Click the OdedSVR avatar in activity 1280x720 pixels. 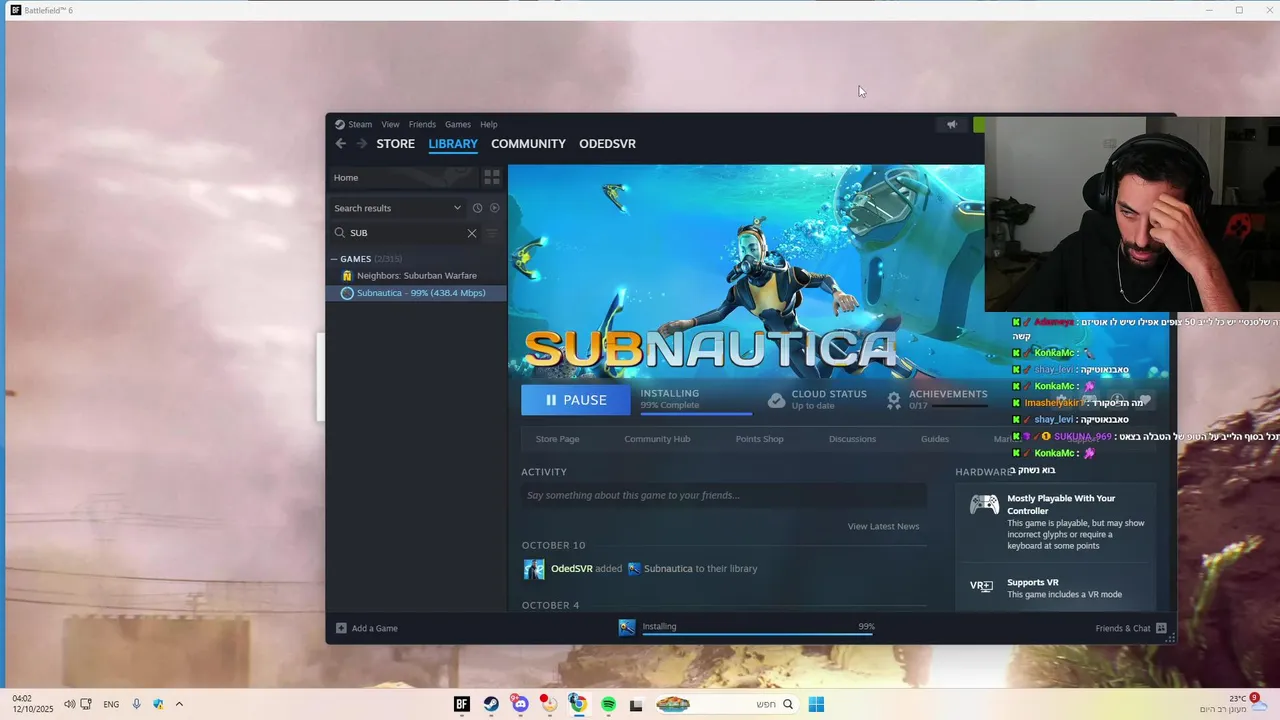(534, 569)
